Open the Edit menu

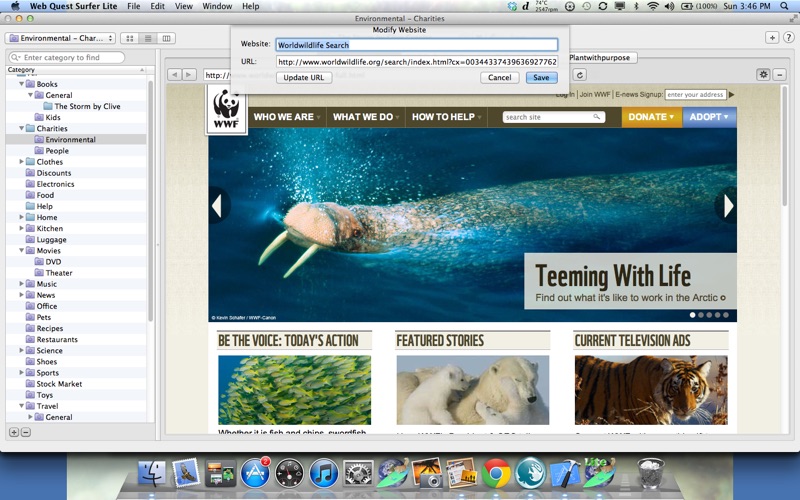click(x=158, y=6)
